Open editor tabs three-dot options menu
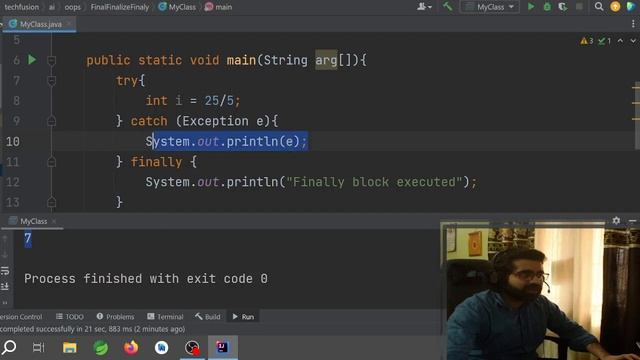The height and width of the screenshot is (360, 640). point(633,24)
